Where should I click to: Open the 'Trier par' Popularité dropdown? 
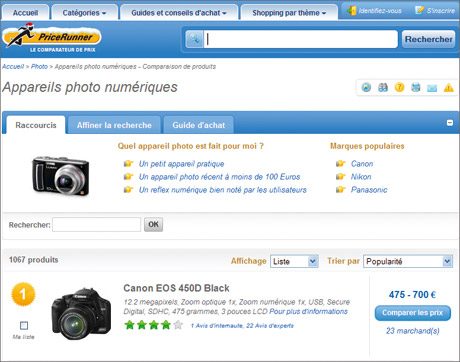point(408,261)
